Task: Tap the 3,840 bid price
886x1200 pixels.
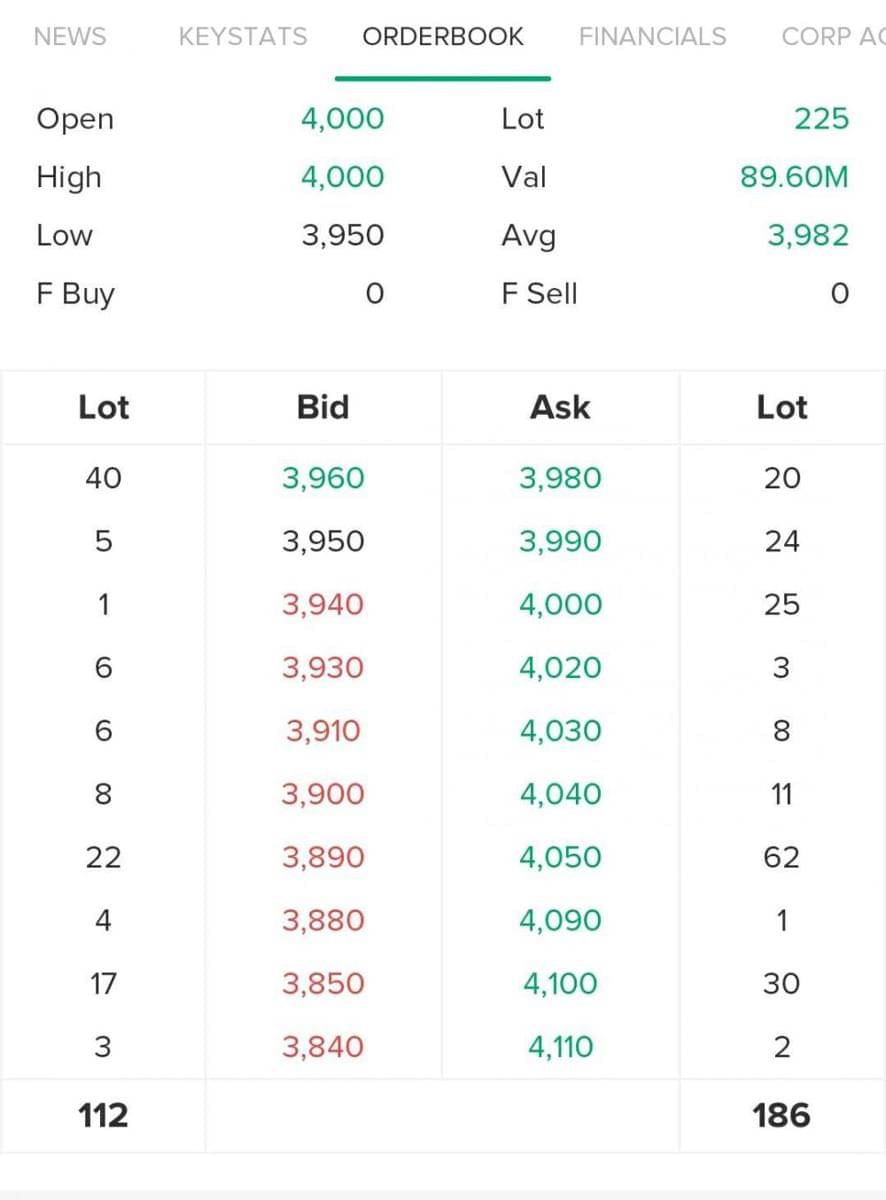Action: point(323,1047)
